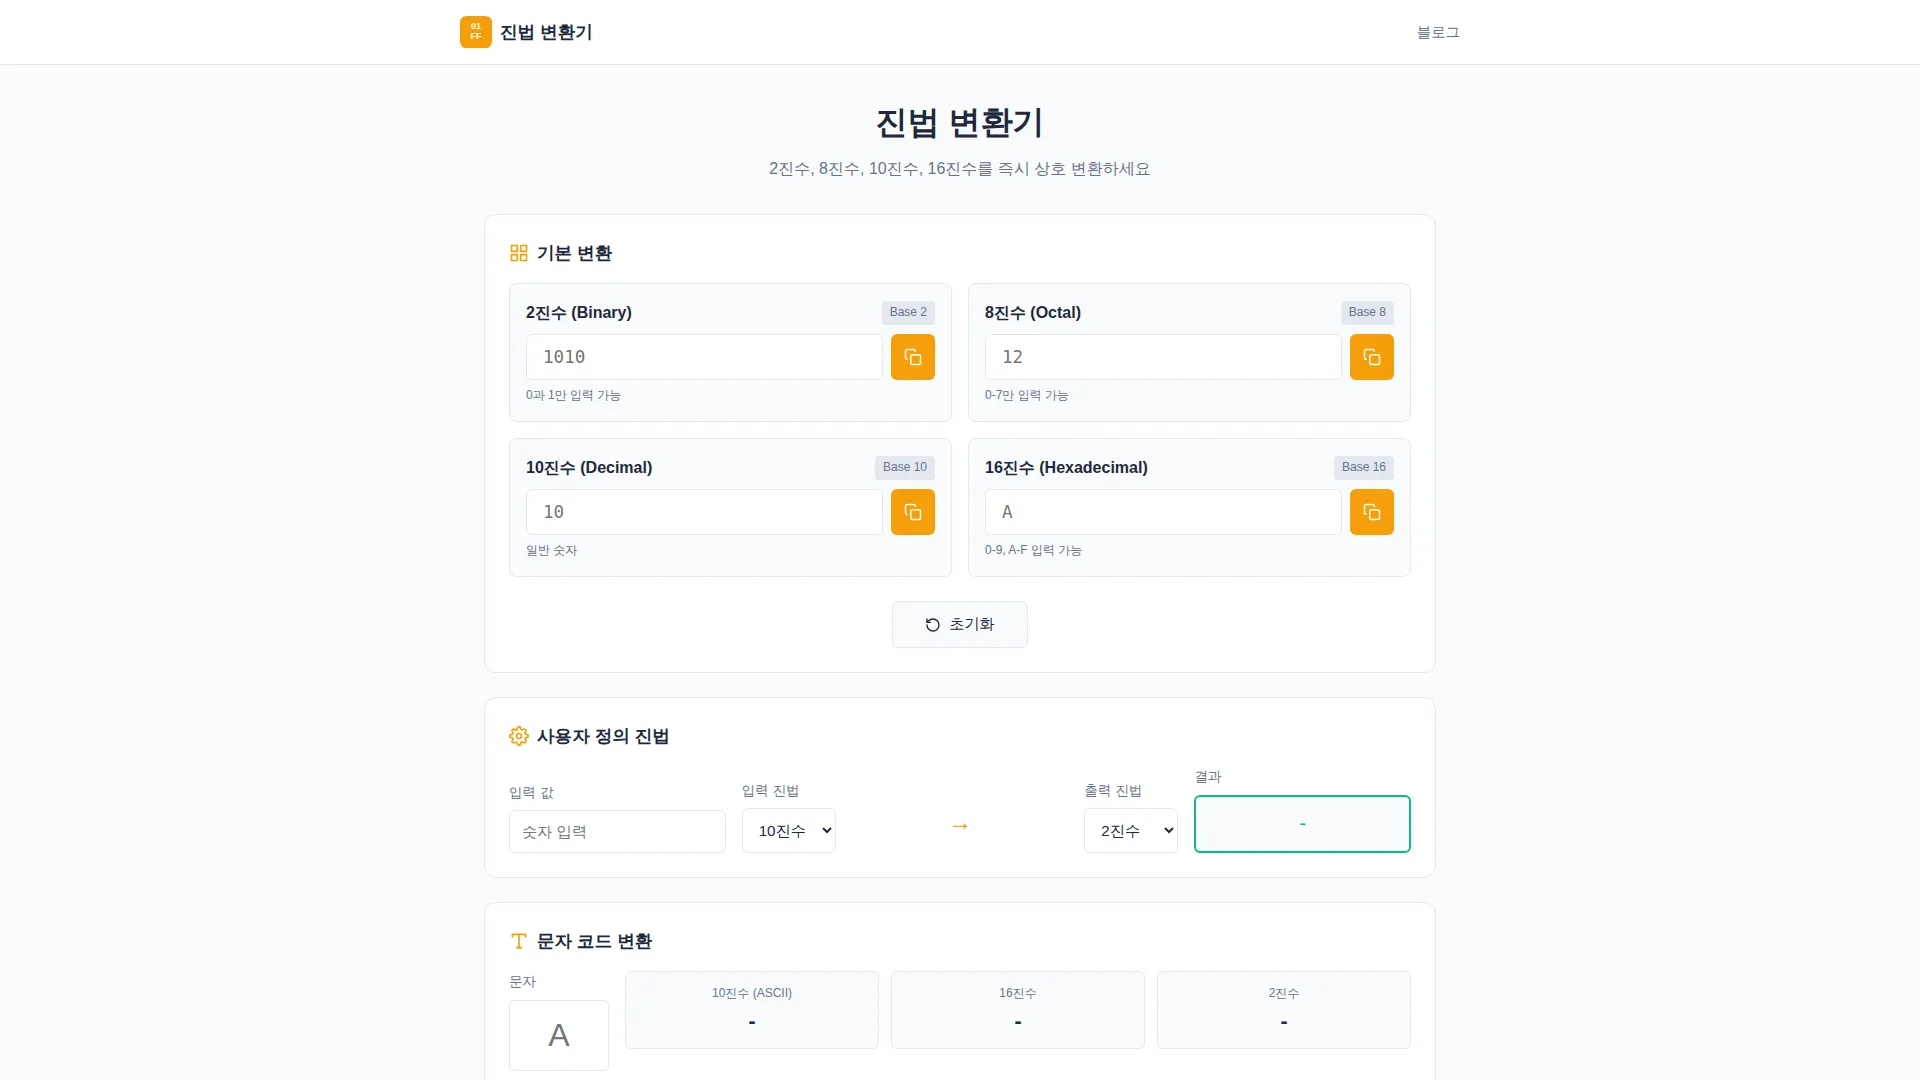Click the grid icon beside 기본 변환

click(x=518, y=252)
